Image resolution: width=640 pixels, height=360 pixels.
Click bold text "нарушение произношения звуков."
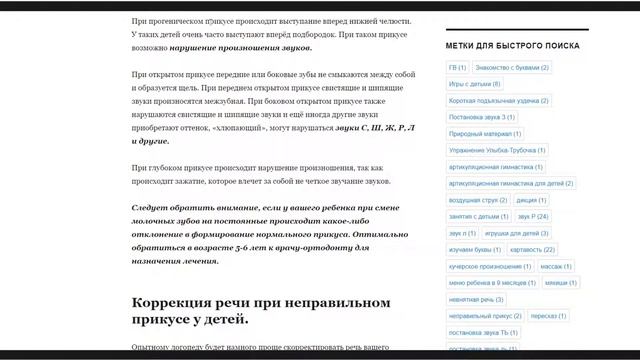pos(240,48)
